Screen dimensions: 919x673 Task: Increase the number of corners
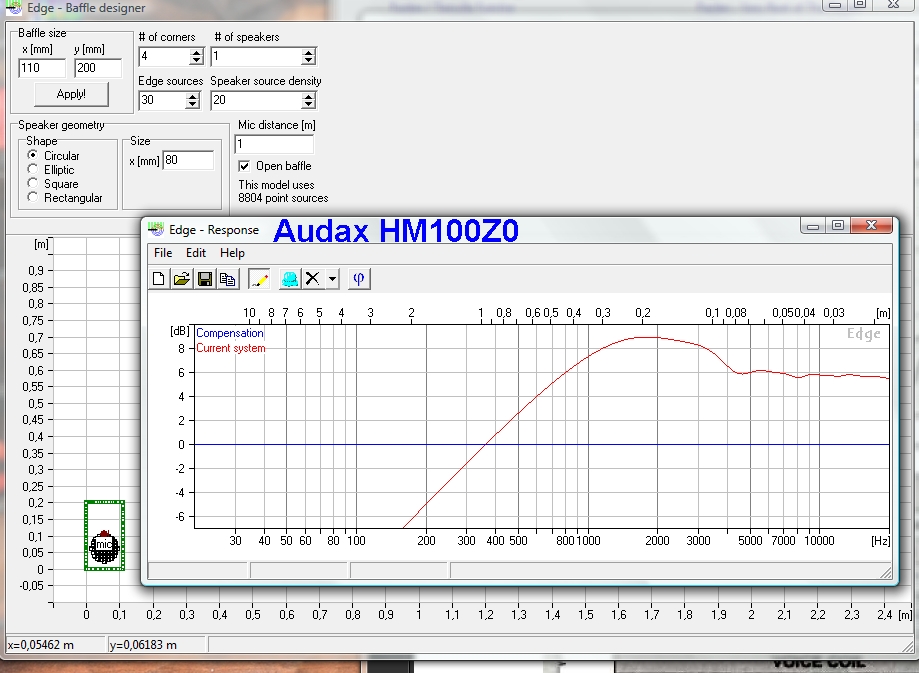(196, 53)
